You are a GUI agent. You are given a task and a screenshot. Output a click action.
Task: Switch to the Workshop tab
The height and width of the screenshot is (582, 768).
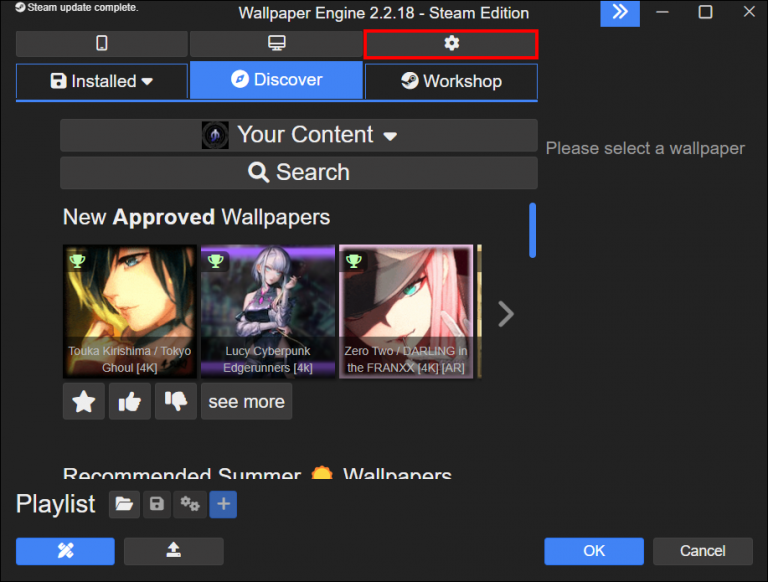(x=451, y=81)
